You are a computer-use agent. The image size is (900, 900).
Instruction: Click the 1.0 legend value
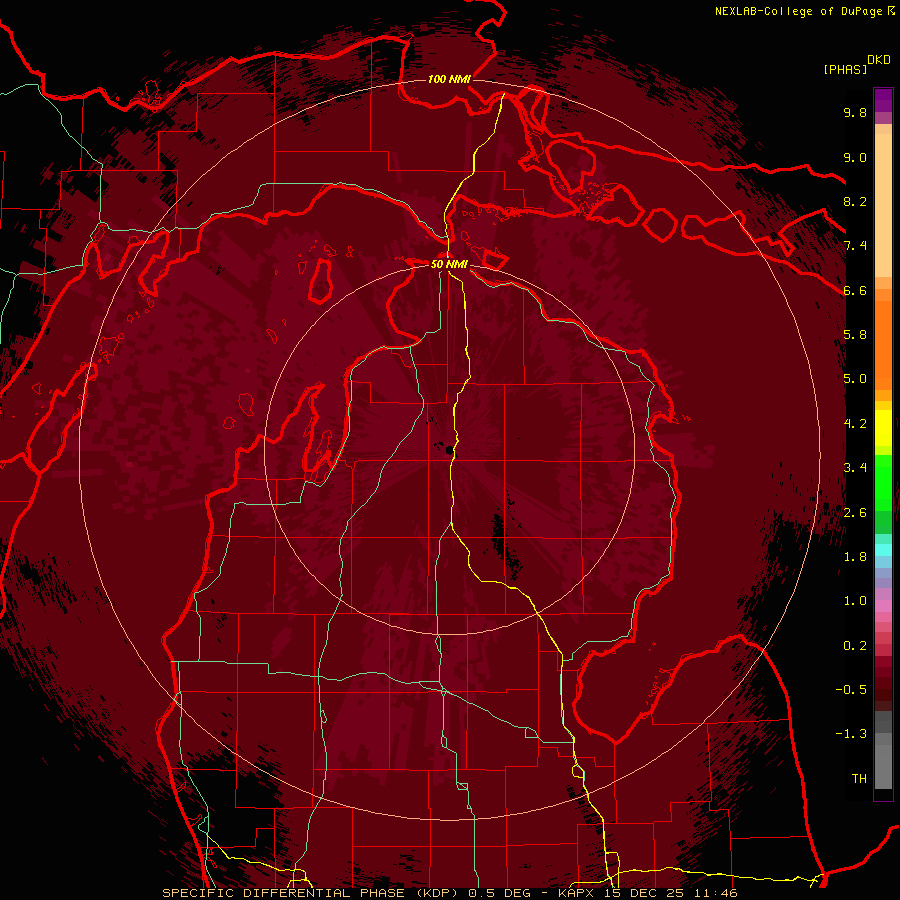pos(855,601)
